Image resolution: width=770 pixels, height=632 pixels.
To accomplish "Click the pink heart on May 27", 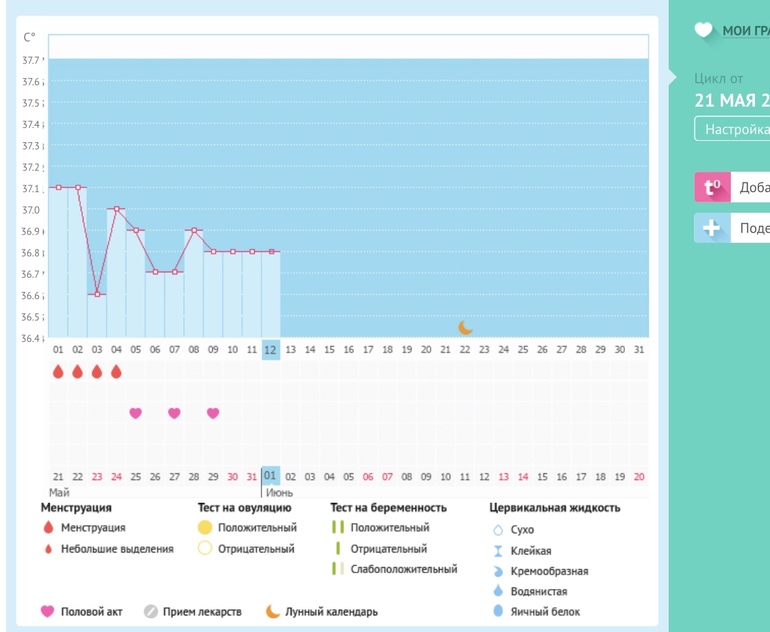I will click(x=174, y=413).
